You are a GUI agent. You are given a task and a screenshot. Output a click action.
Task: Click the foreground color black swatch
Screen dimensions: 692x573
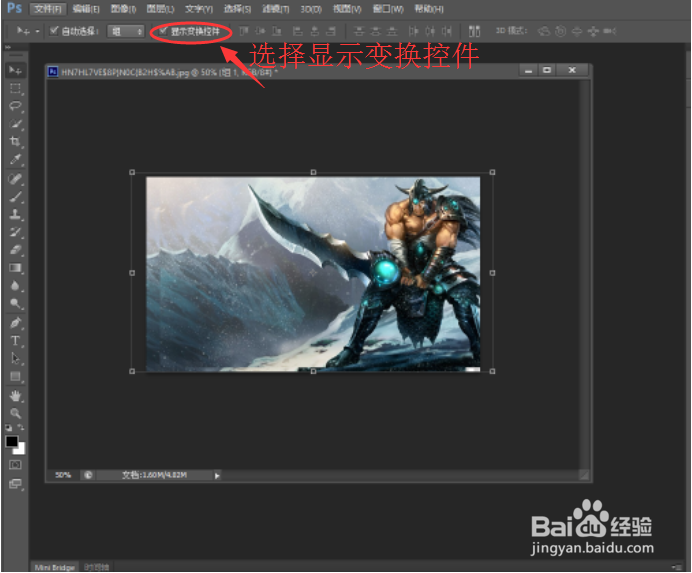click(11, 441)
